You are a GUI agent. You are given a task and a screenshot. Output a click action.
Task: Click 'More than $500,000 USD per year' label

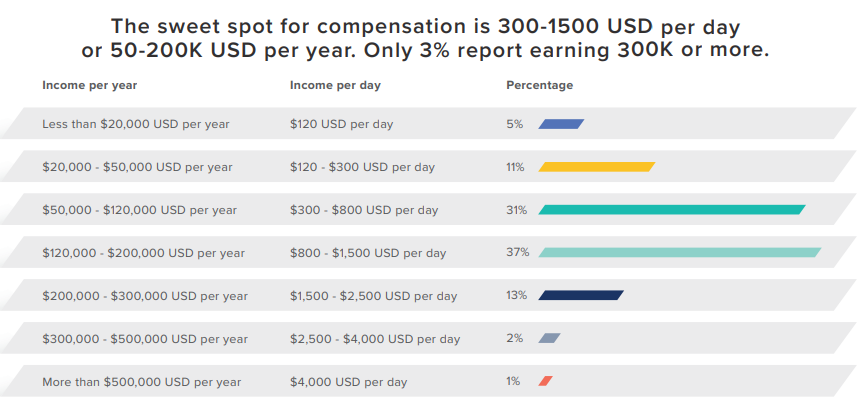(141, 382)
